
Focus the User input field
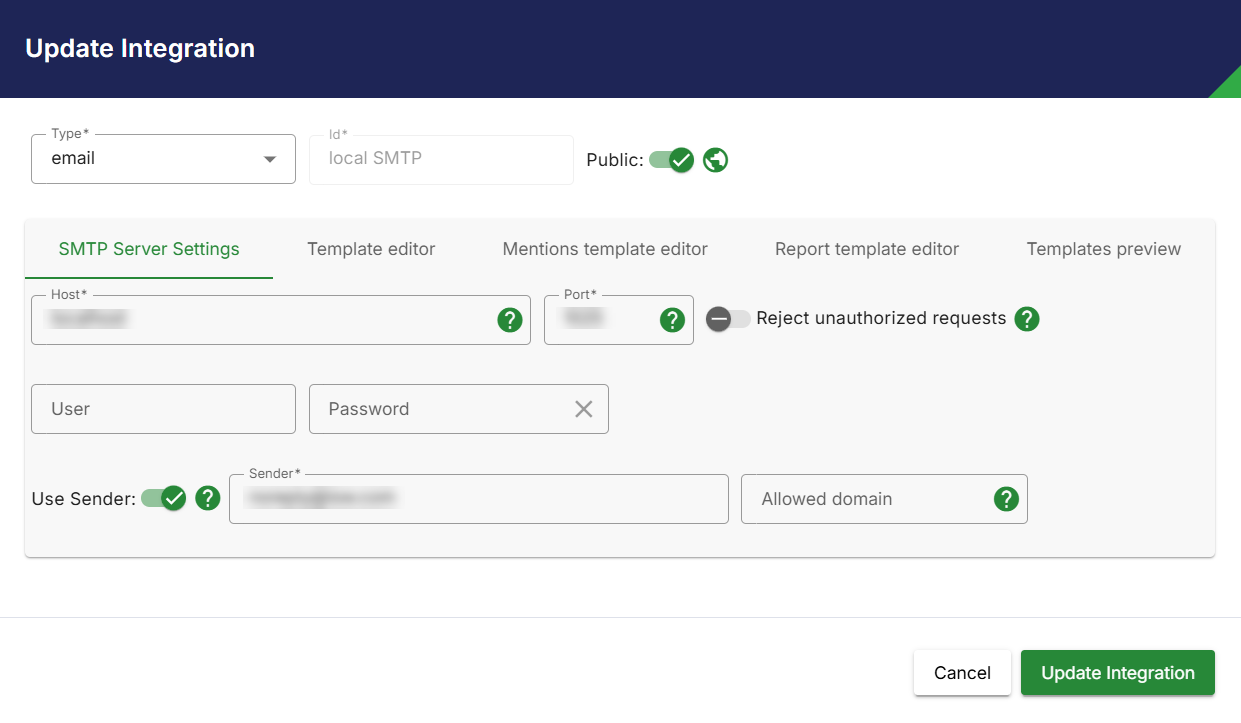click(x=163, y=409)
